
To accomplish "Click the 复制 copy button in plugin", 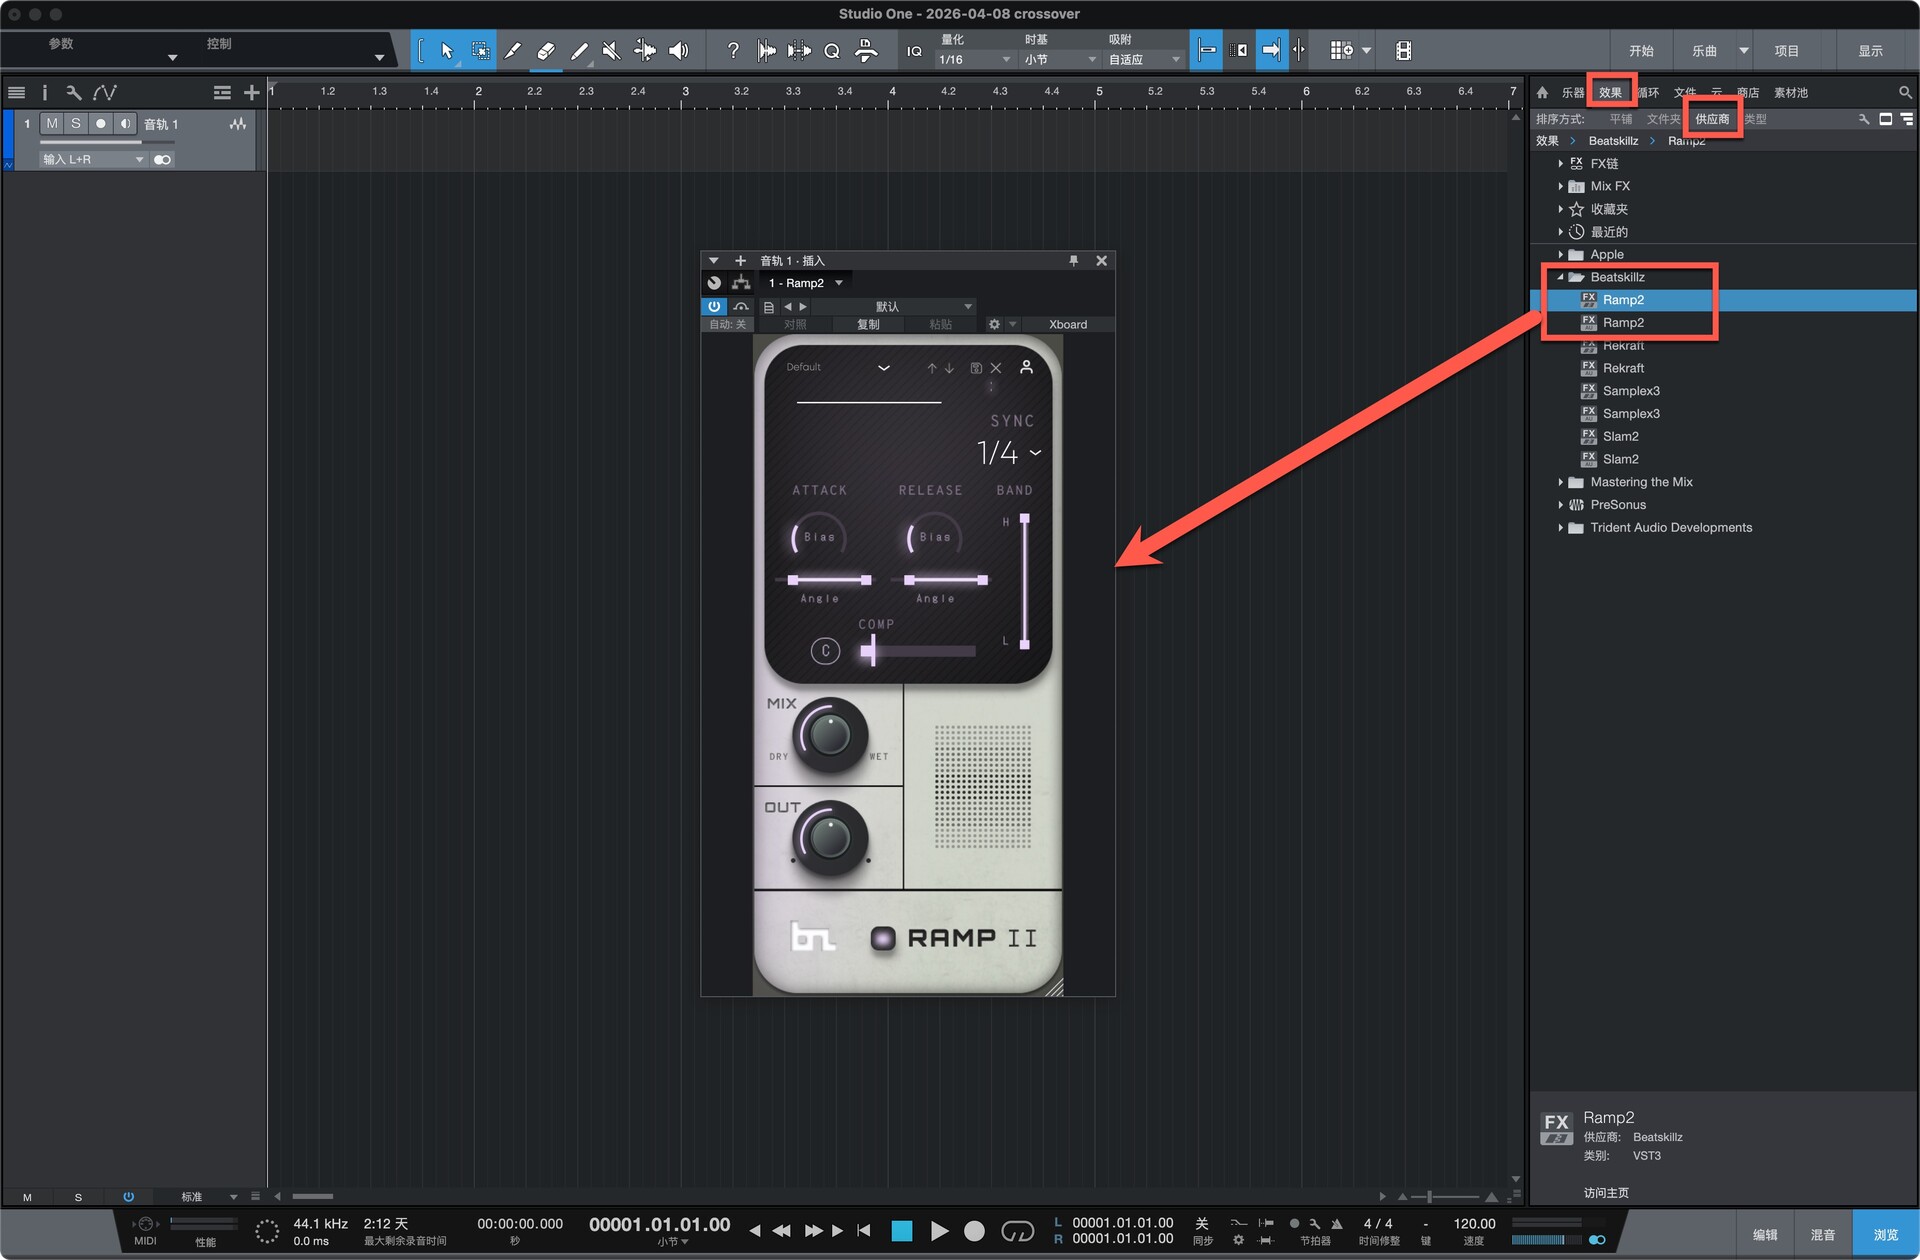I will point(868,325).
